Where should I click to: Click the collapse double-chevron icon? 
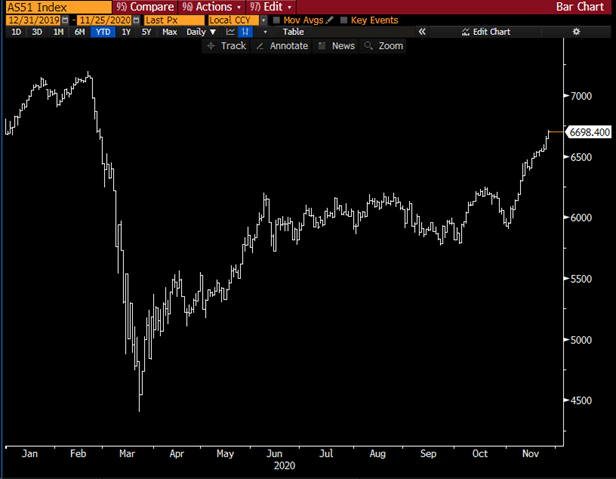pos(422,32)
